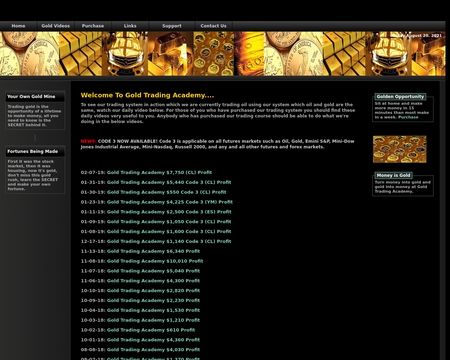450x360 pixels.
Task: Click the intro paragraph starting 'To see our trading system'
Action: point(218,113)
